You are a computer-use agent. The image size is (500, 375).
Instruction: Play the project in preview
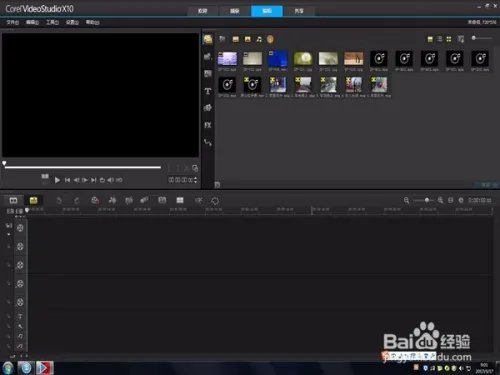(57, 180)
